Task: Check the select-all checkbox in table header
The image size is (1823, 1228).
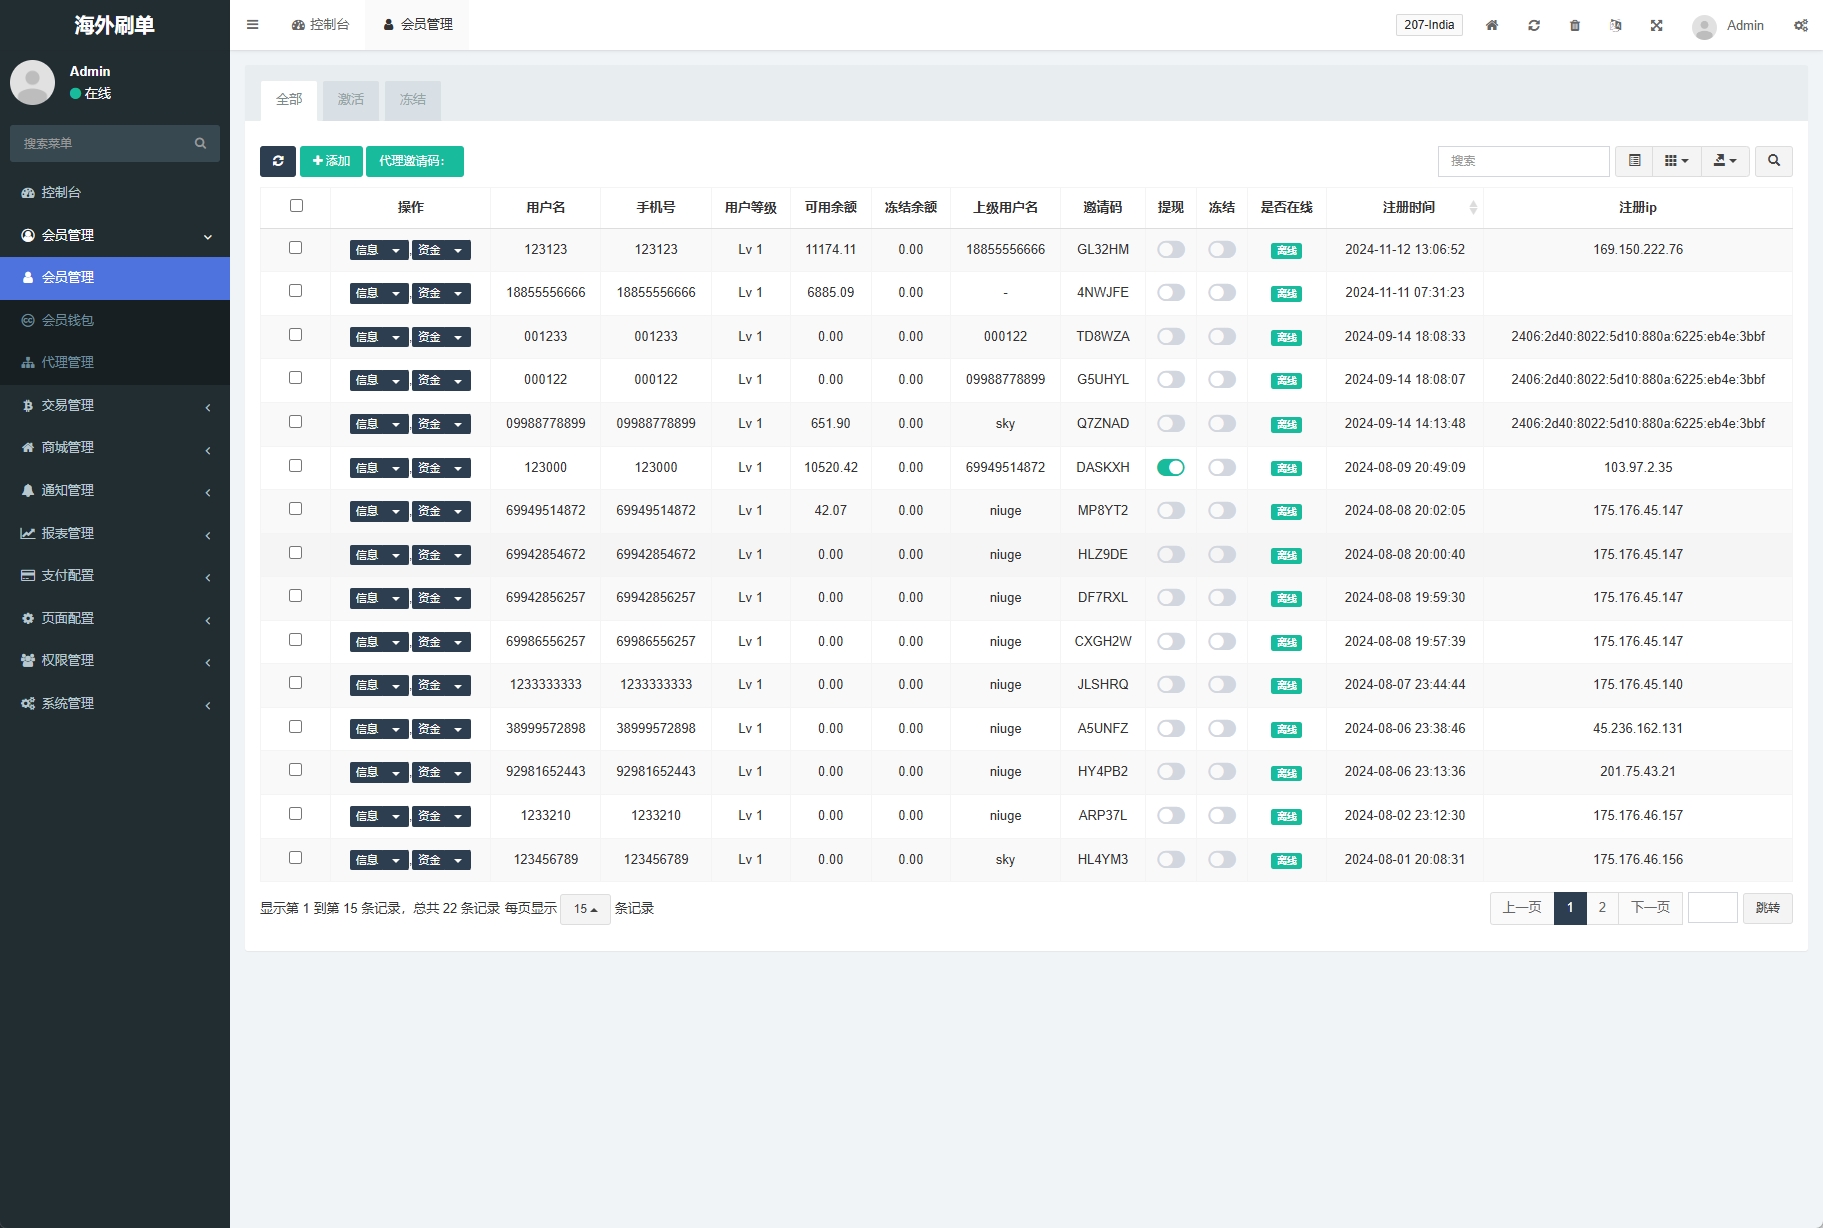Action: coord(296,206)
